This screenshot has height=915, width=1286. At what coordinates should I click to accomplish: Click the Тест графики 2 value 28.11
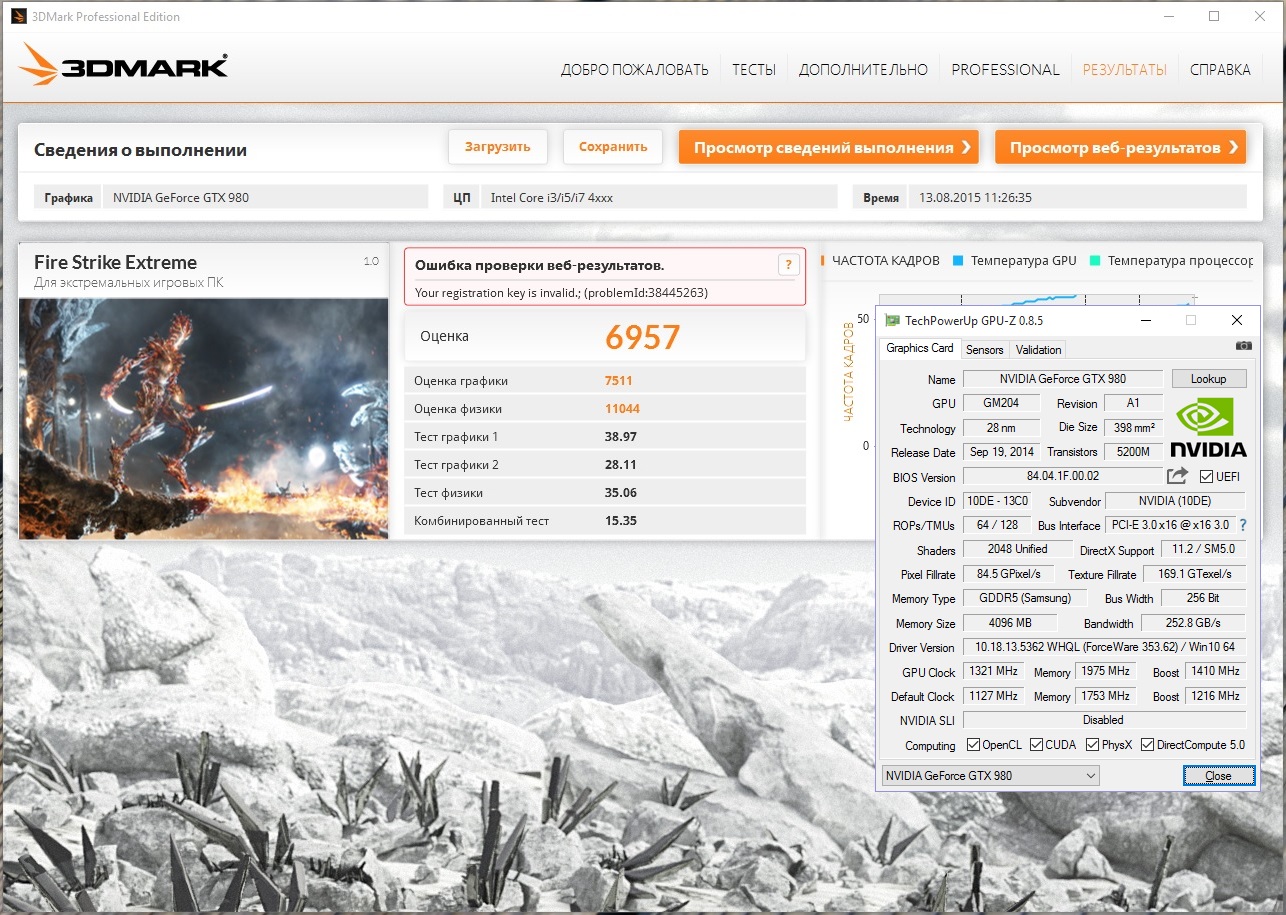[x=620, y=465]
